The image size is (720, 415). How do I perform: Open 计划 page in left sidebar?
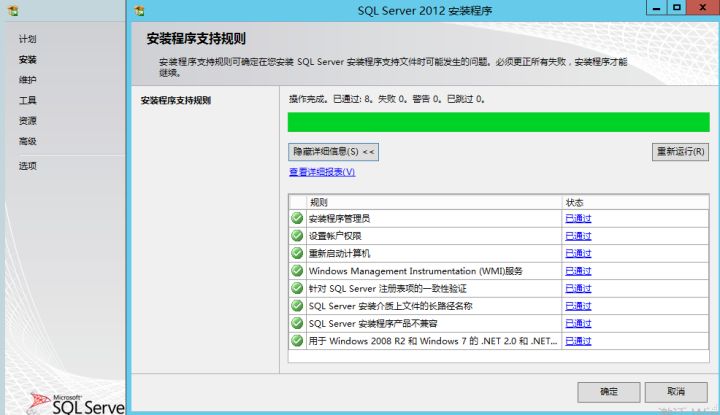click(x=28, y=39)
